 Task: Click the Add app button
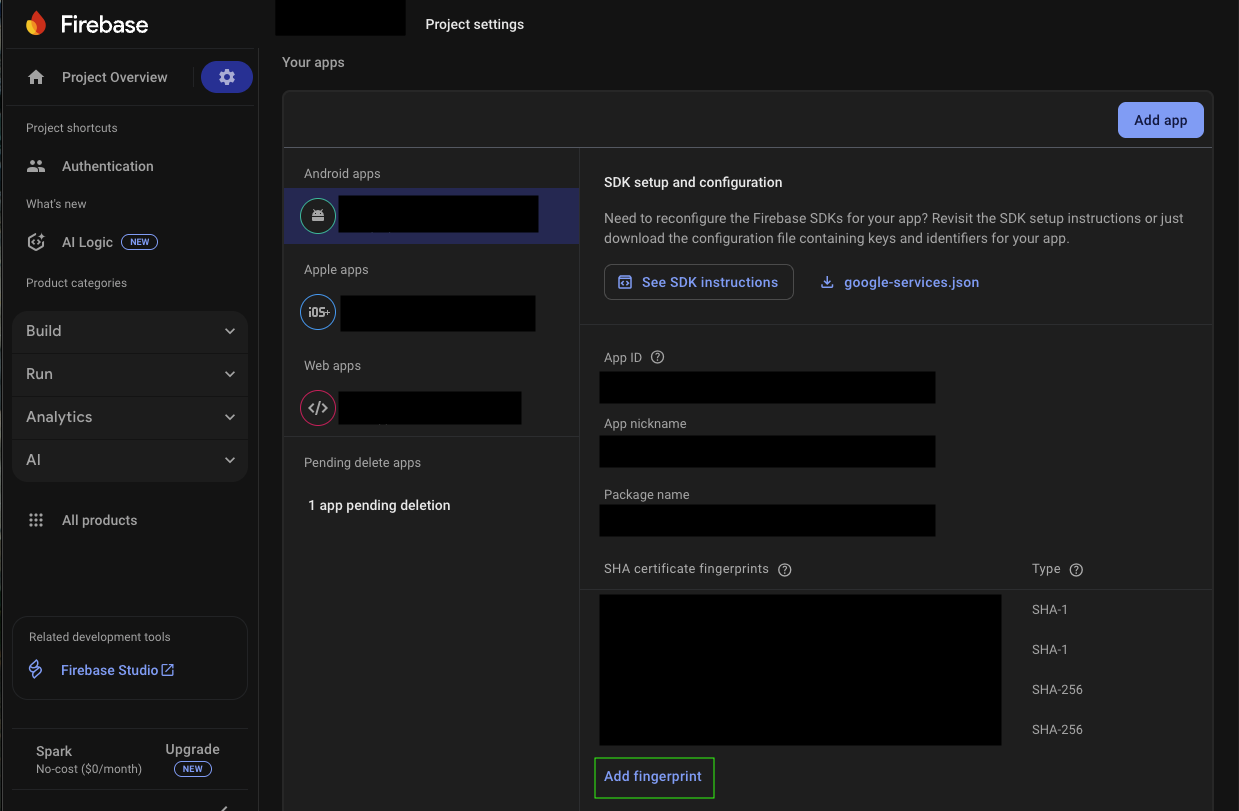1160,119
